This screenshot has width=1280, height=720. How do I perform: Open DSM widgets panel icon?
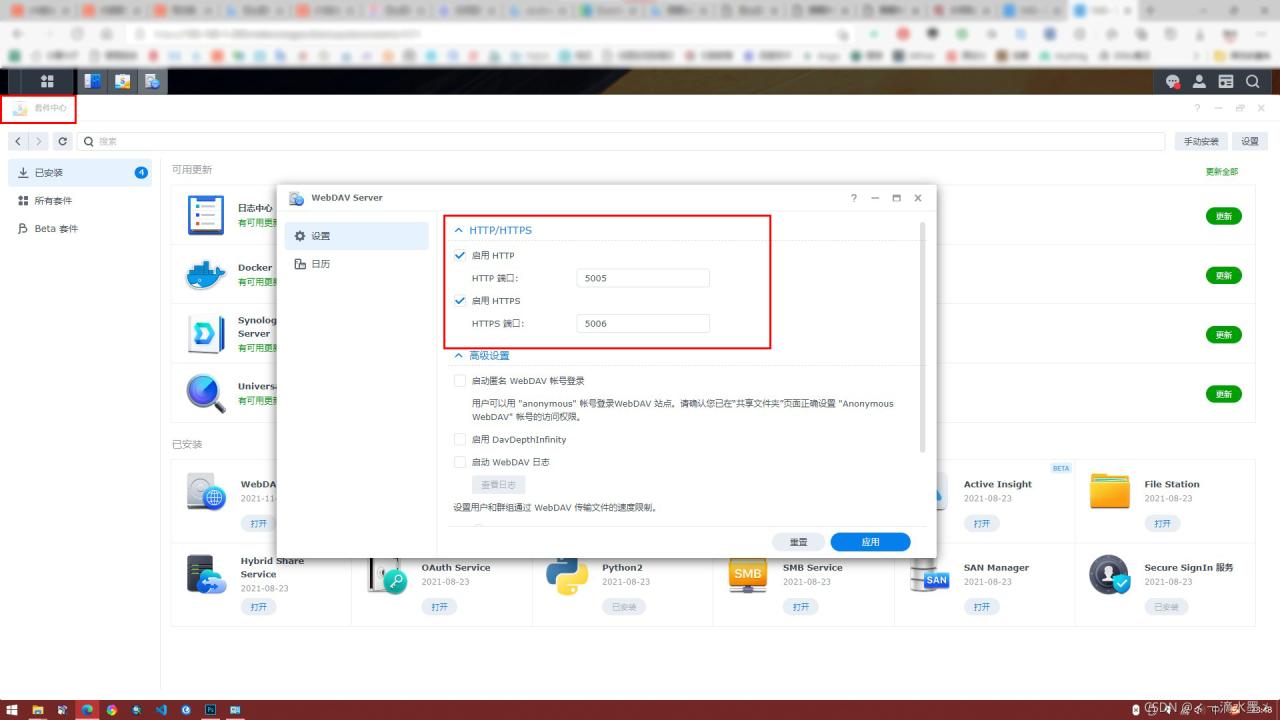pos(1225,81)
